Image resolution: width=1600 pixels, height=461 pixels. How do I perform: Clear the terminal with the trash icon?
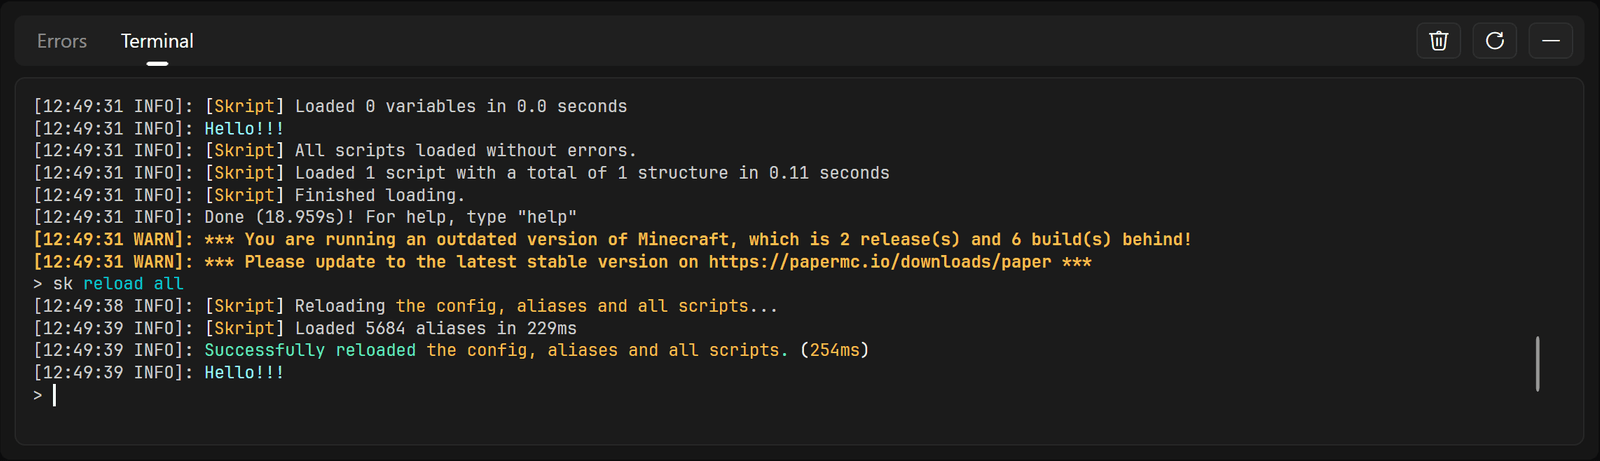1438,41
